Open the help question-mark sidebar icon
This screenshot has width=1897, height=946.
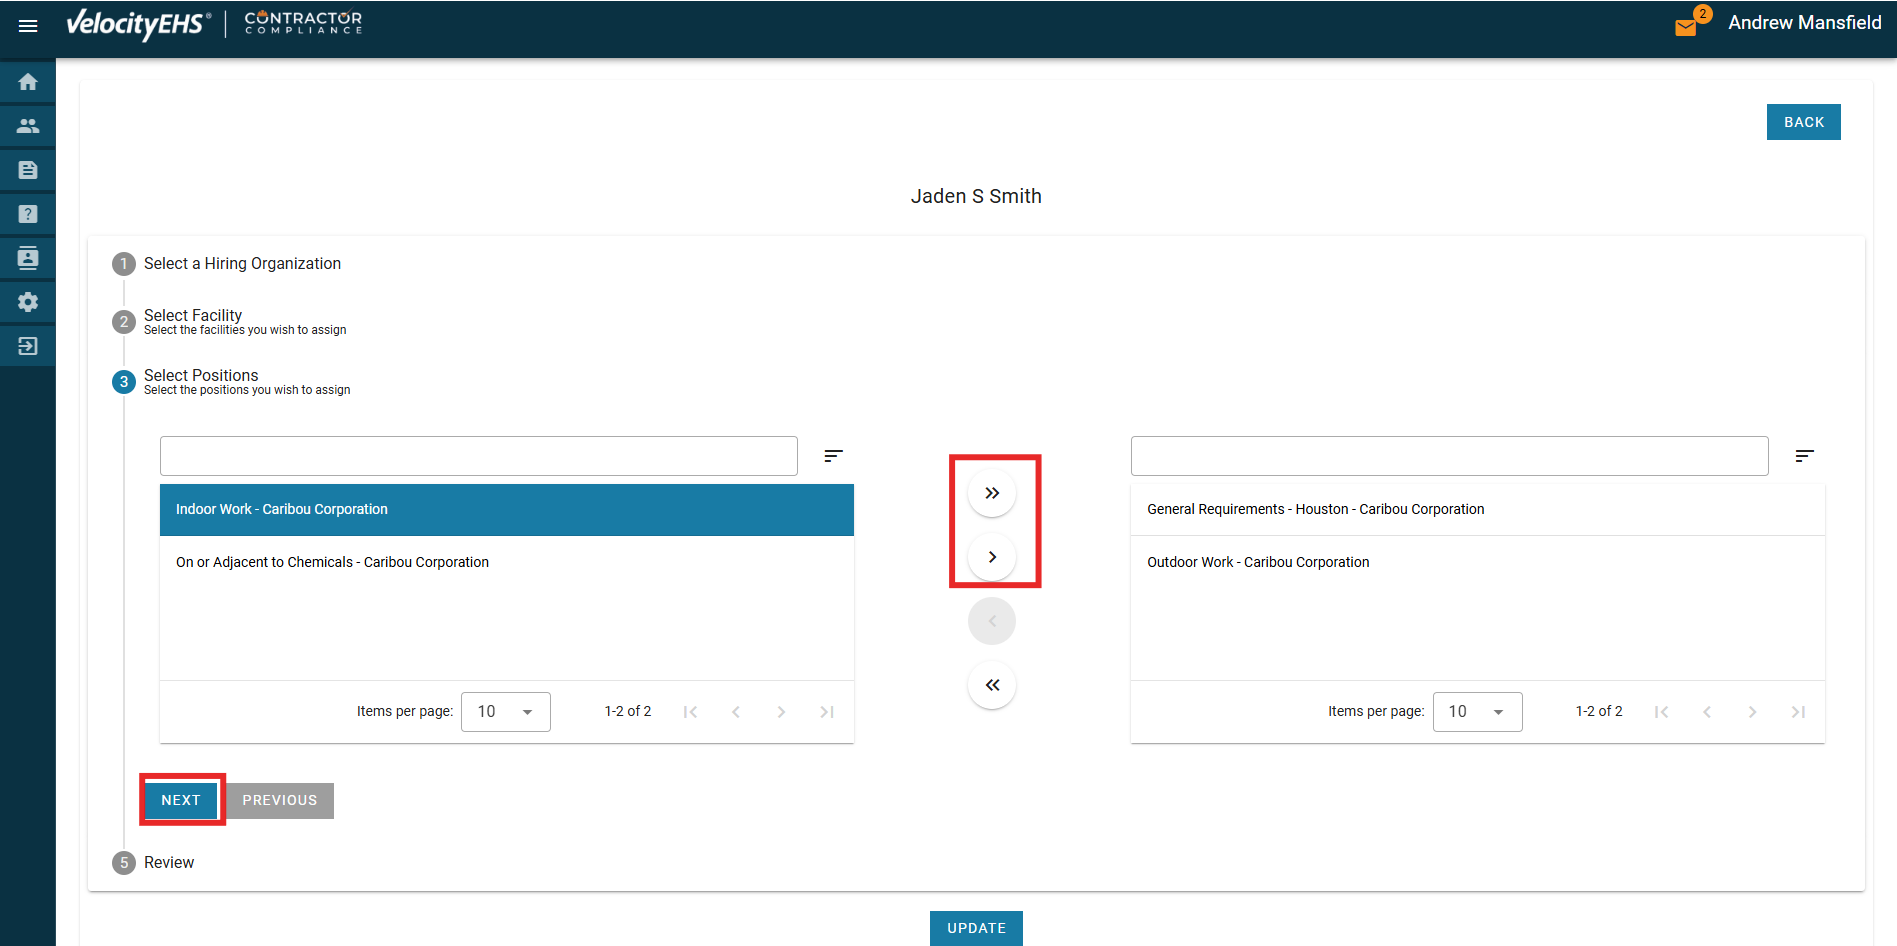click(28, 214)
